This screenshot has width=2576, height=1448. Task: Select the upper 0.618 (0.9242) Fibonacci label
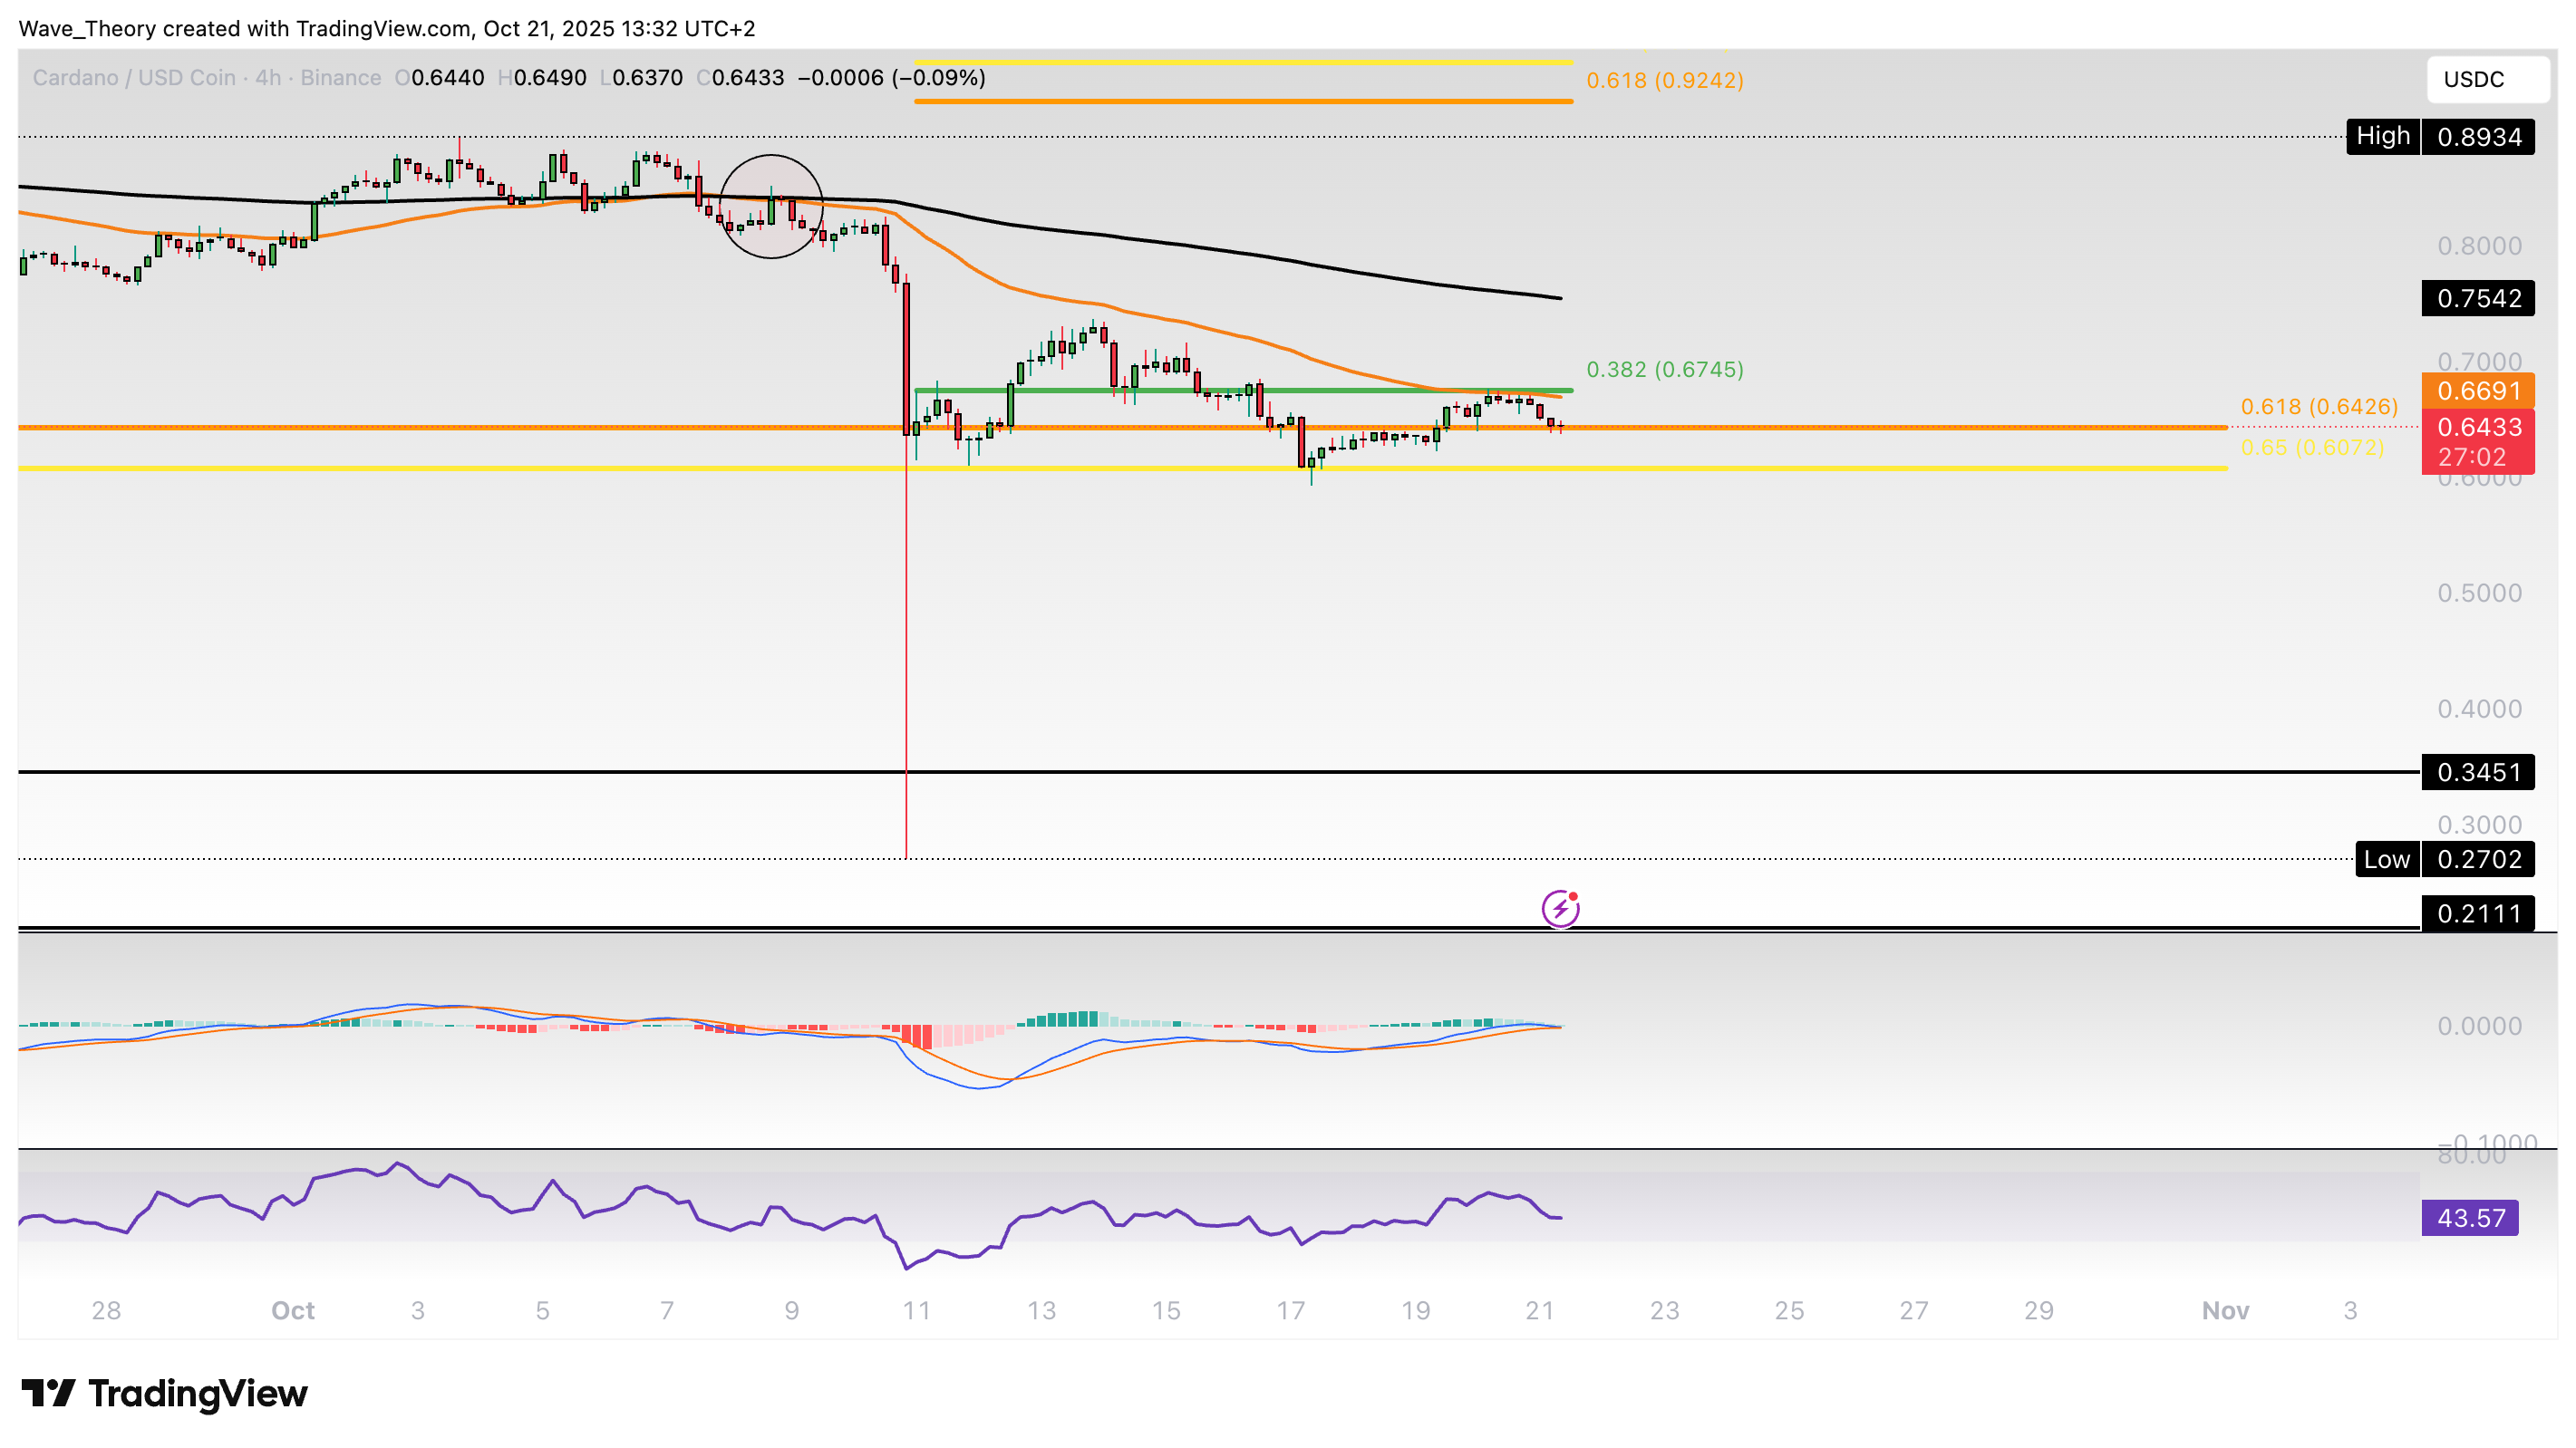(1664, 80)
